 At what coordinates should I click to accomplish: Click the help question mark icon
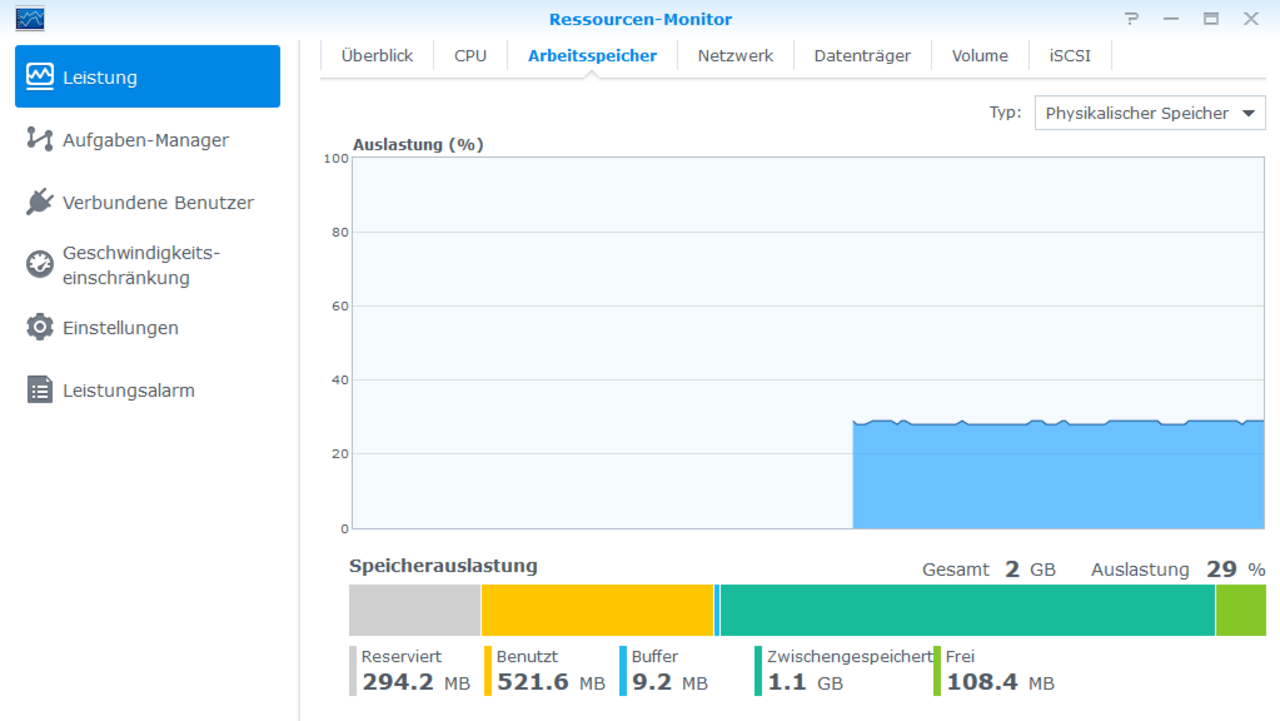(1132, 19)
